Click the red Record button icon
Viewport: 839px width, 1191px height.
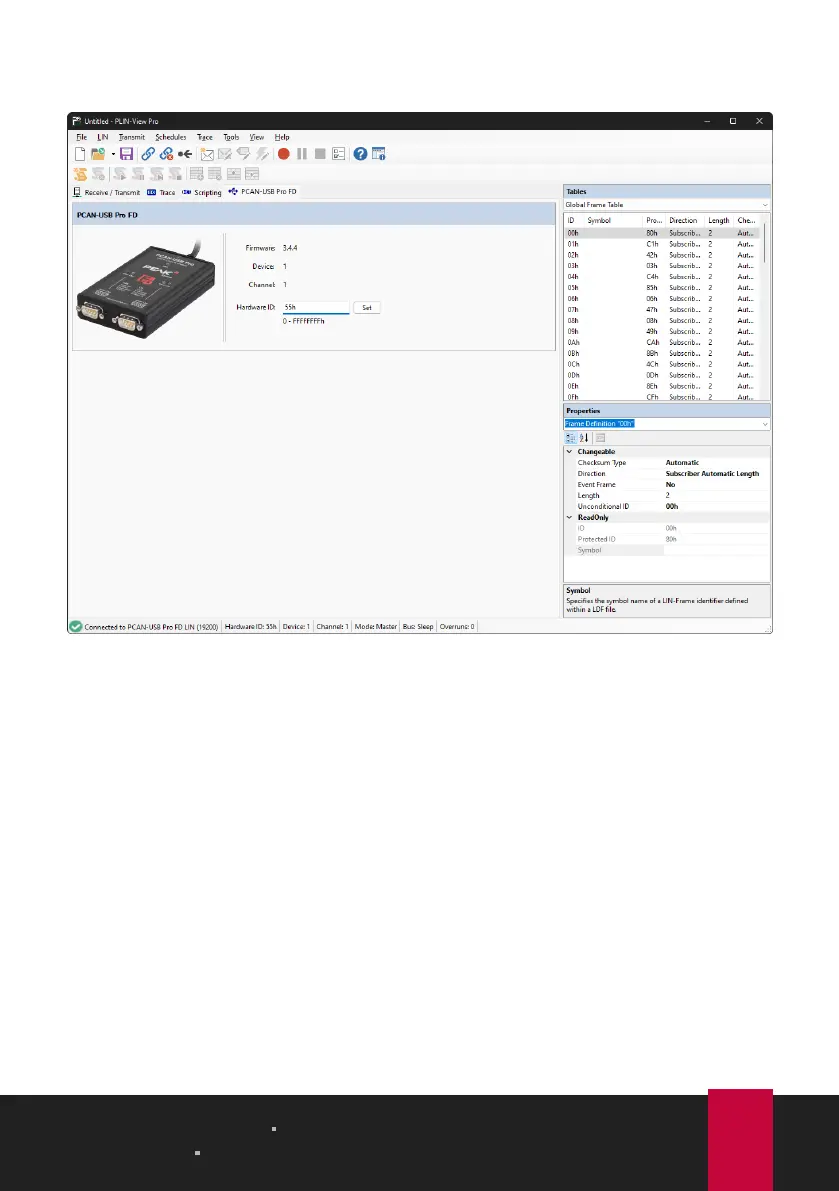[284, 154]
